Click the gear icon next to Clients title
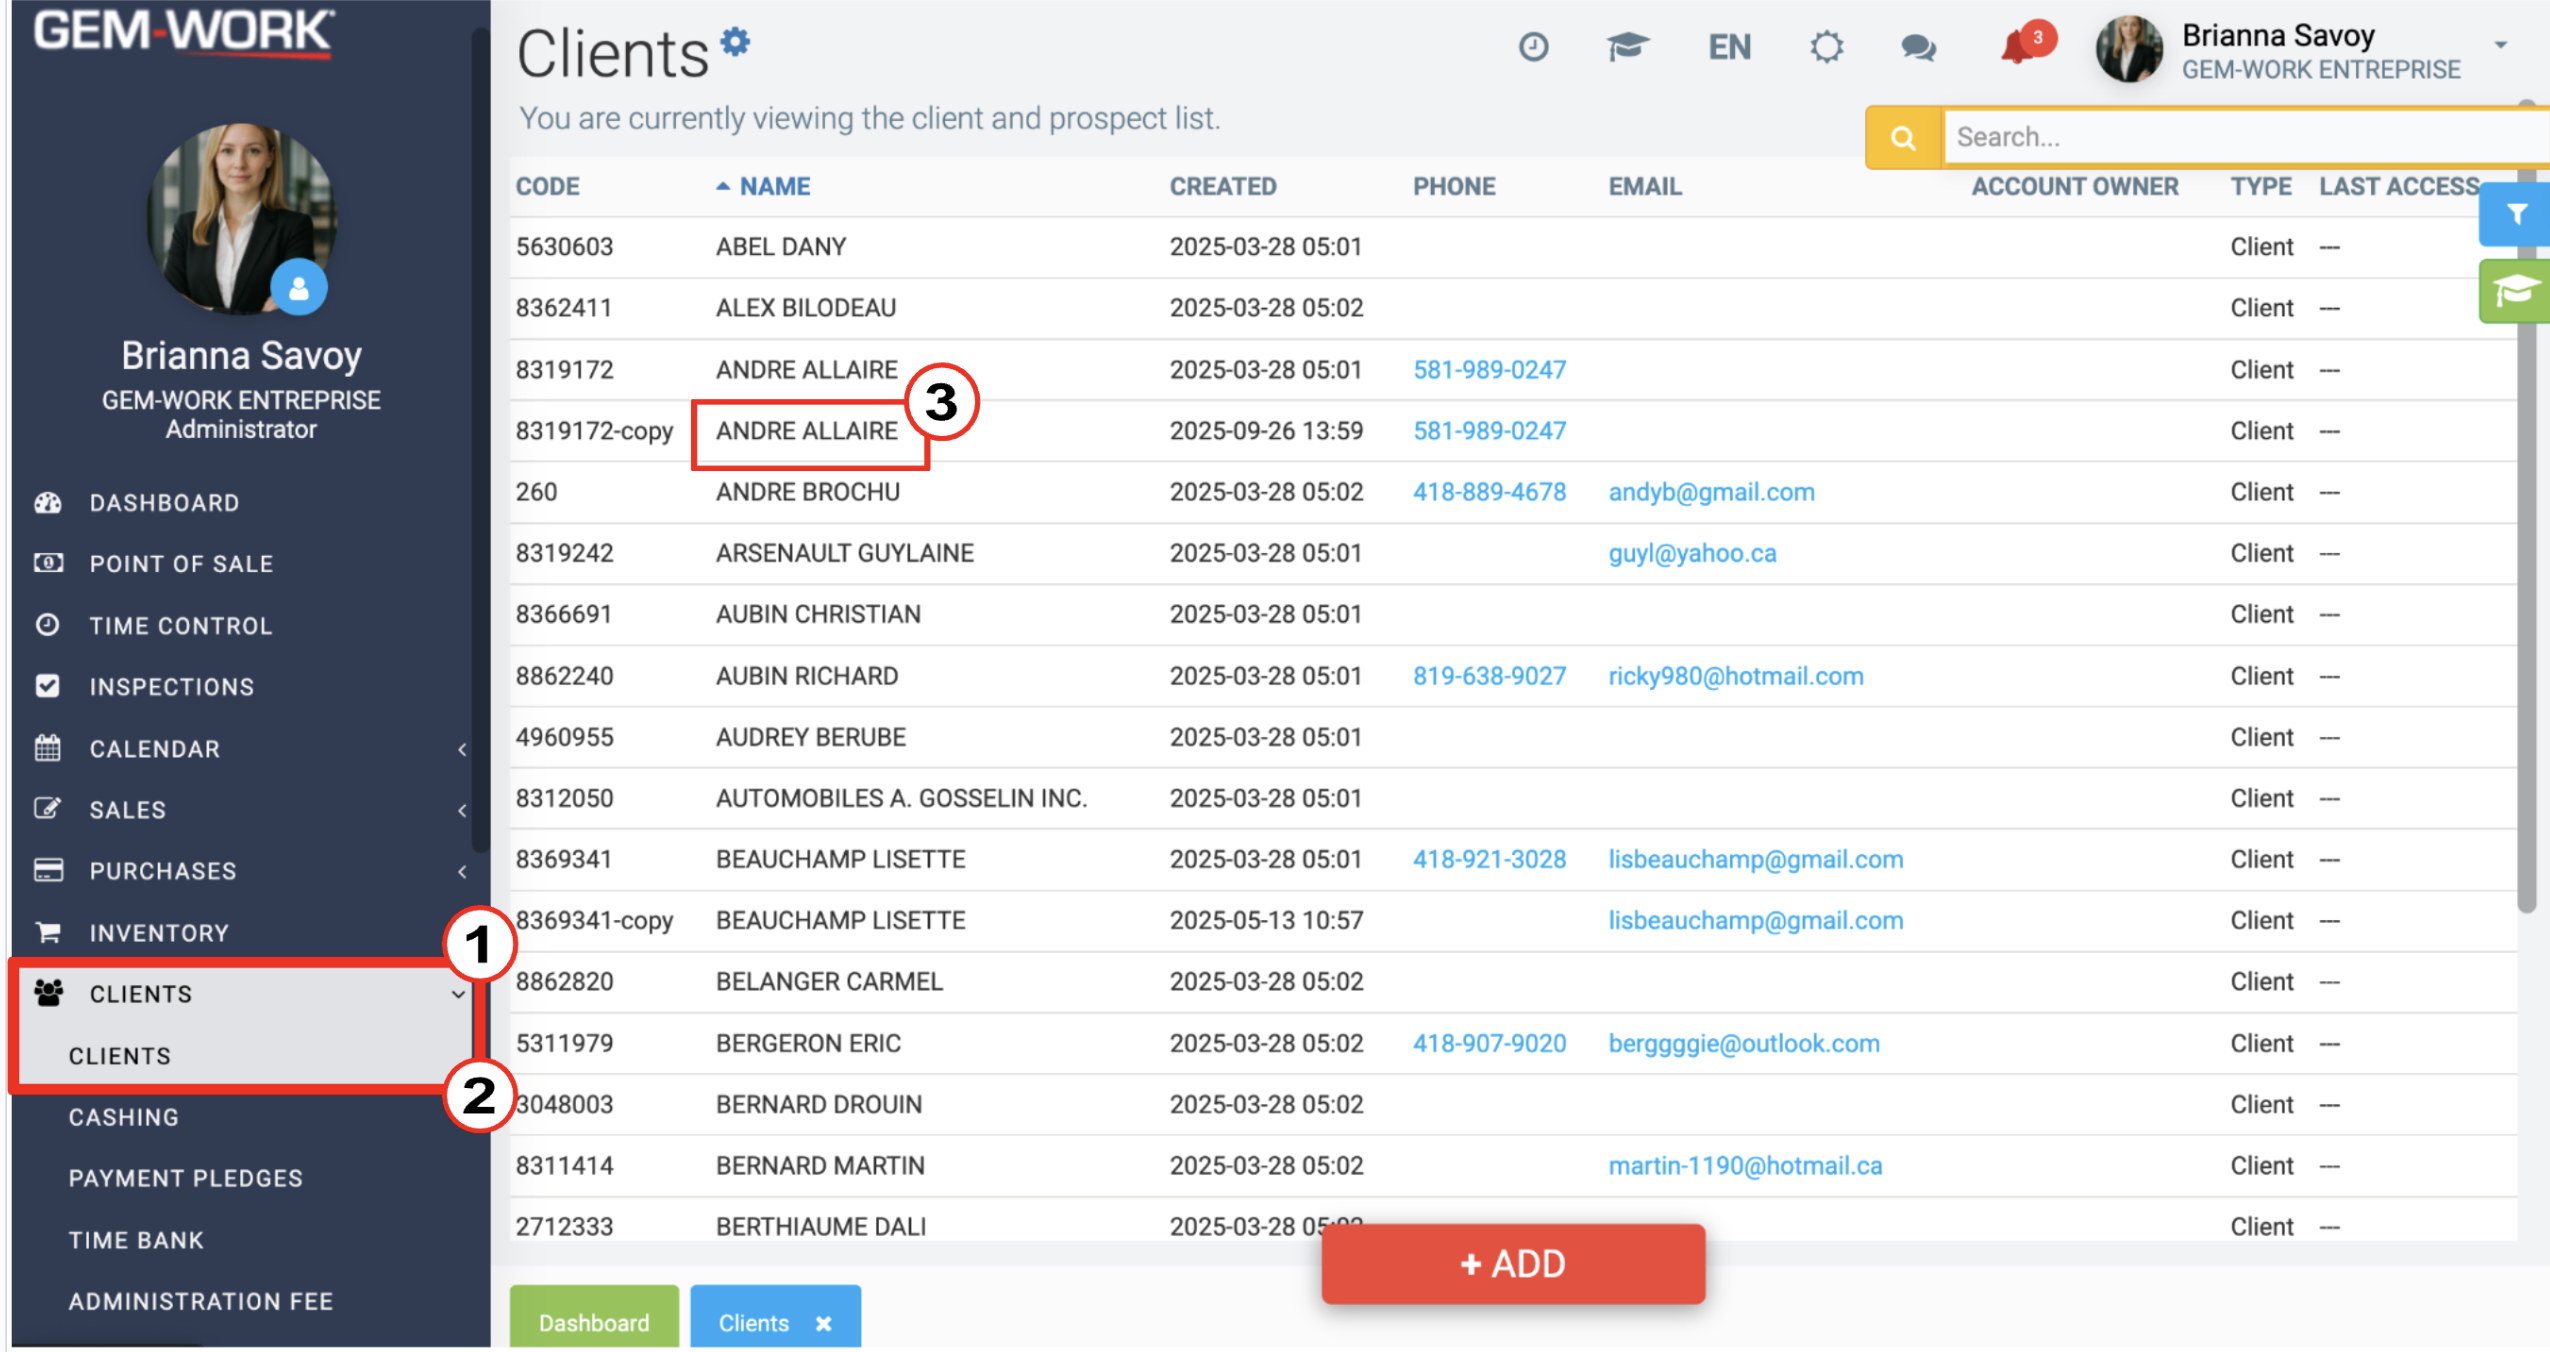The image size is (2550, 1352). tap(735, 42)
